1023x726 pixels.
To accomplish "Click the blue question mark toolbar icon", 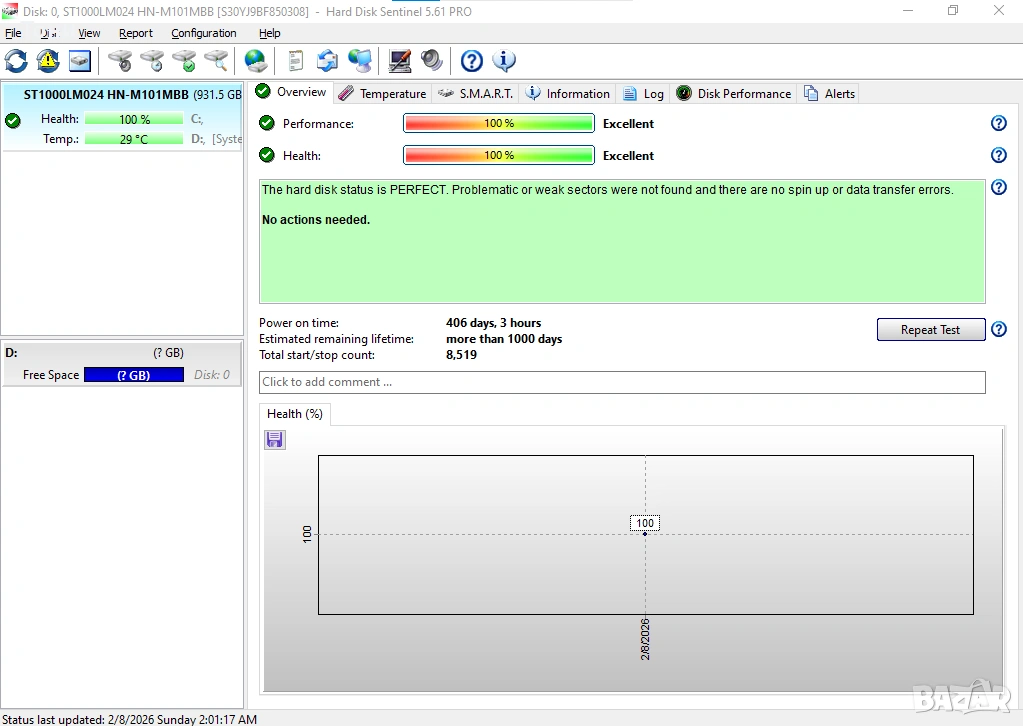I will coord(472,61).
